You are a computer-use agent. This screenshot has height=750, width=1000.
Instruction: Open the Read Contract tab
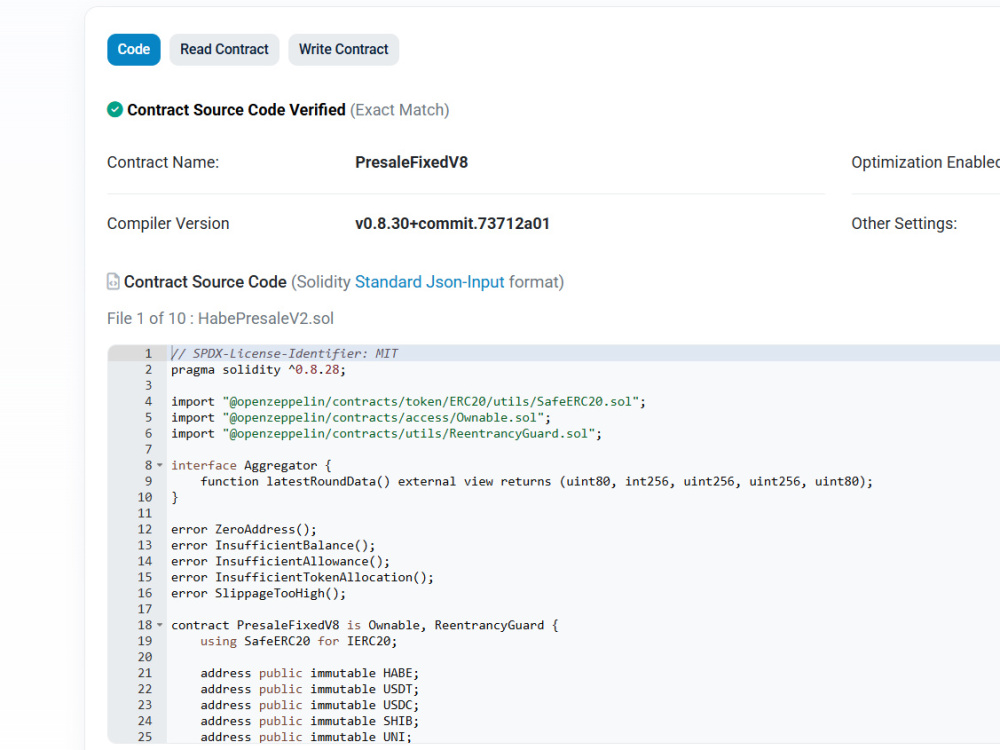pyautogui.click(x=224, y=50)
